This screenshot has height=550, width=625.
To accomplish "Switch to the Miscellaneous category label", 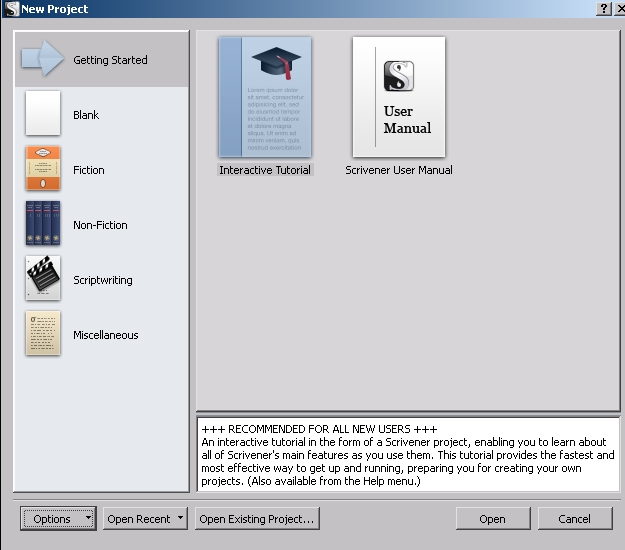I will click(106, 335).
